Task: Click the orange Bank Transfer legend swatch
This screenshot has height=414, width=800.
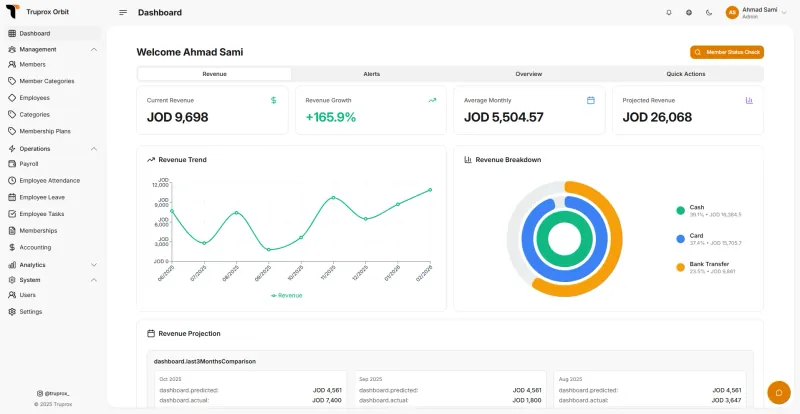Action: (681, 267)
